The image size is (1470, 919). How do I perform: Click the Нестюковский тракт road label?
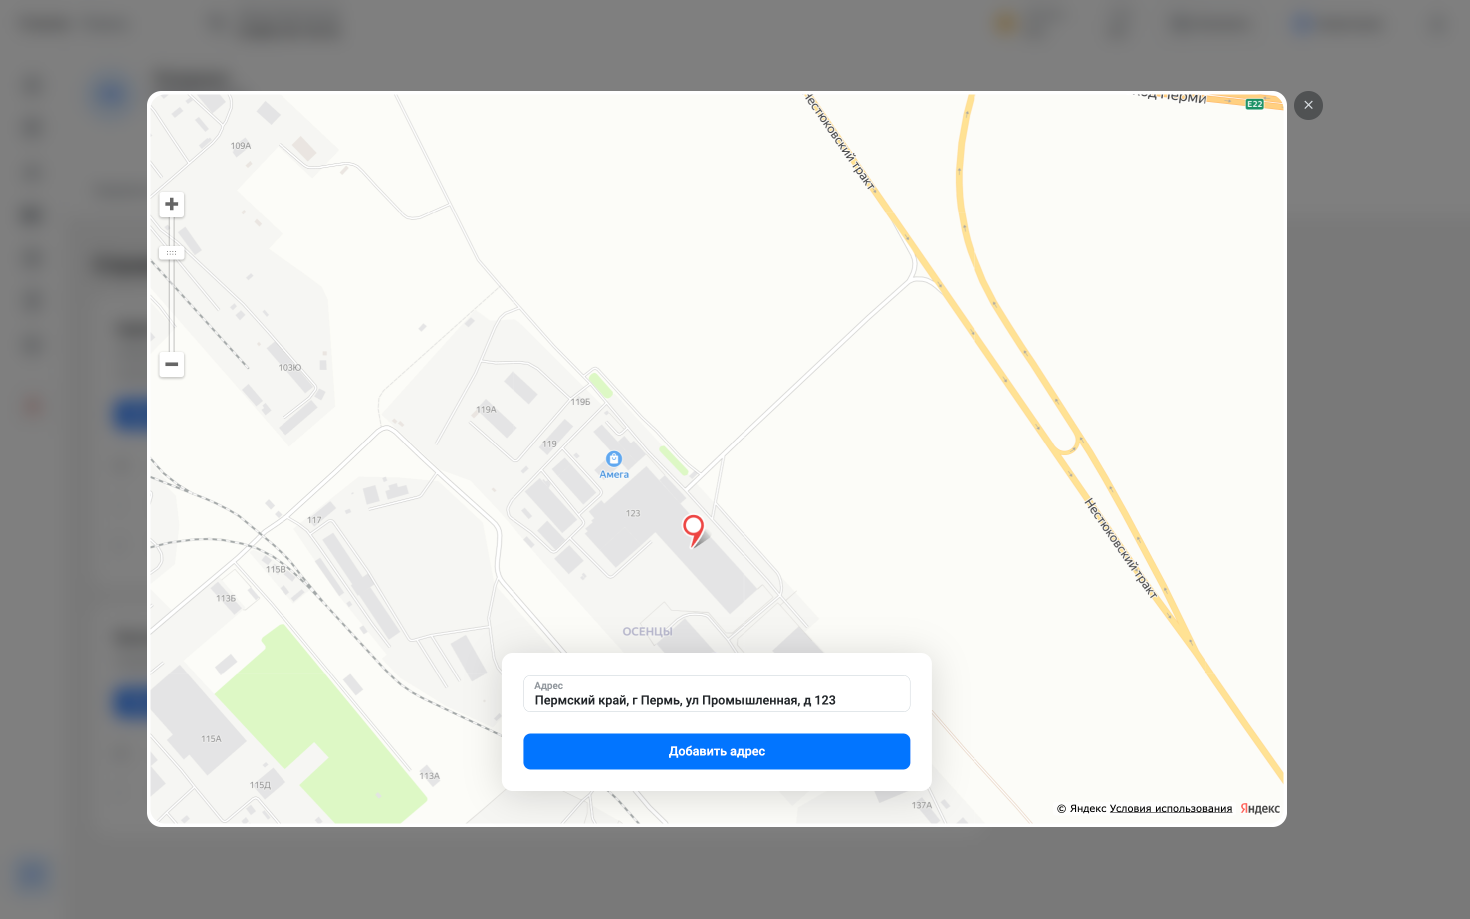(1121, 549)
